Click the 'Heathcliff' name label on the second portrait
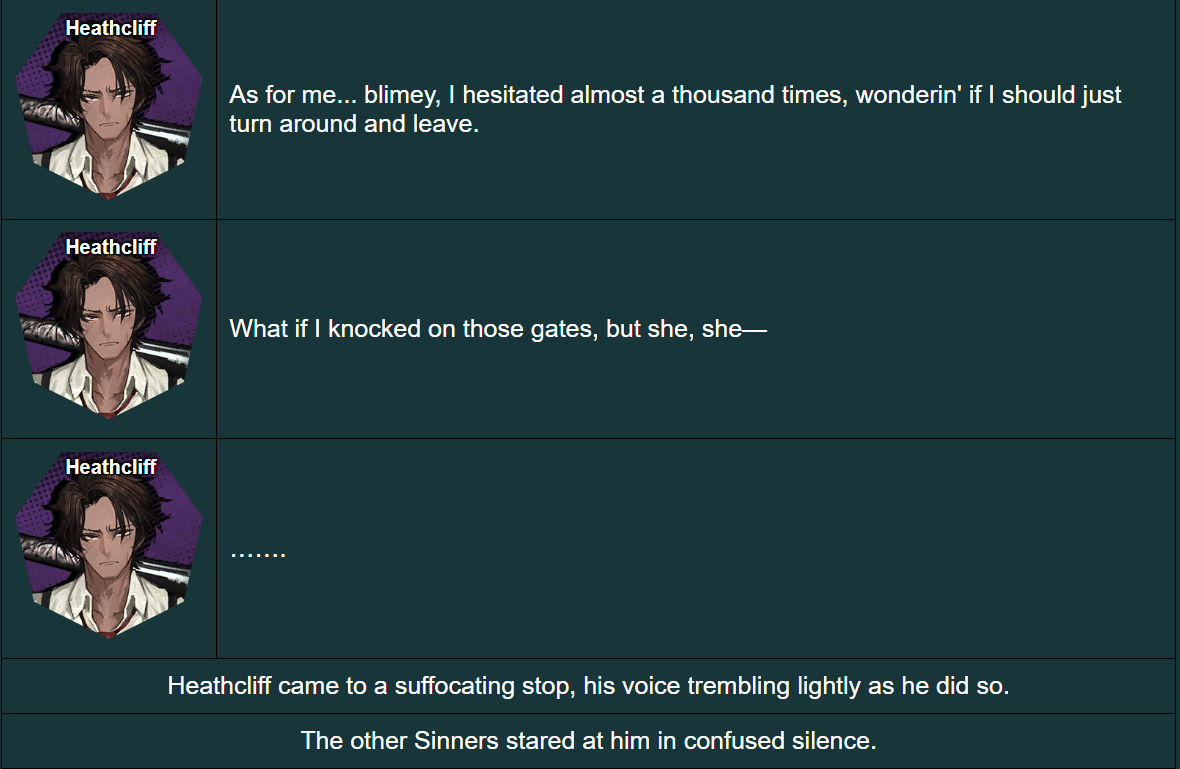Screen dimensions: 1180x769 [x=111, y=246]
